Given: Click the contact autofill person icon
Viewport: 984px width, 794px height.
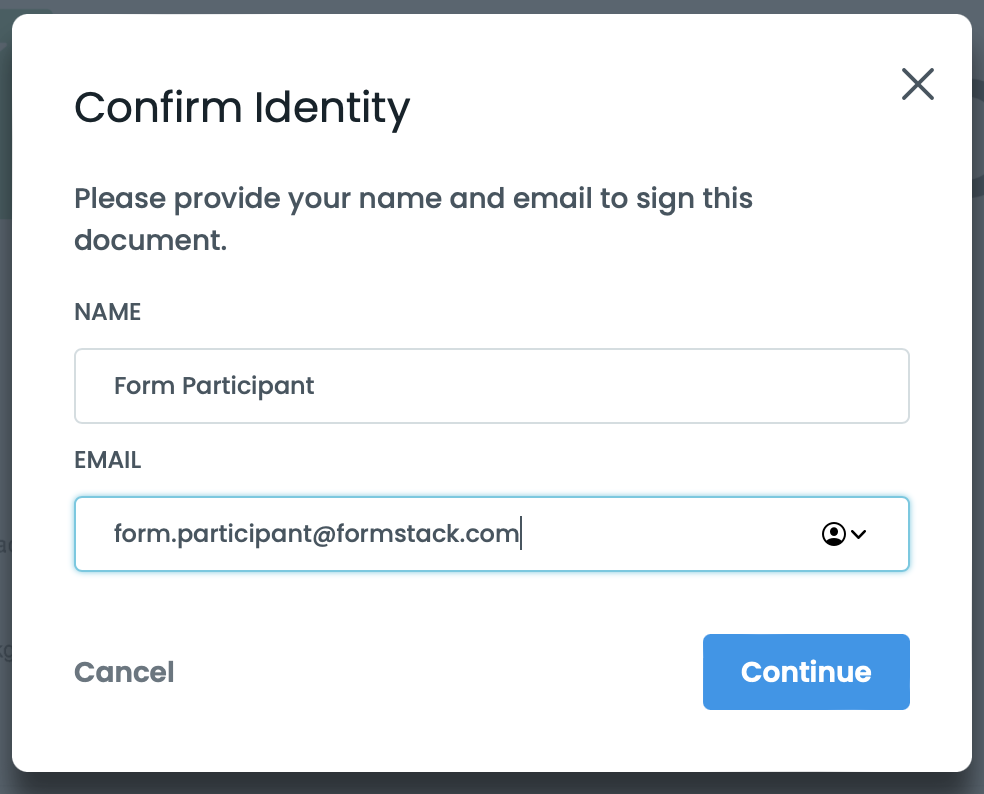Looking at the screenshot, I should point(833,534).
